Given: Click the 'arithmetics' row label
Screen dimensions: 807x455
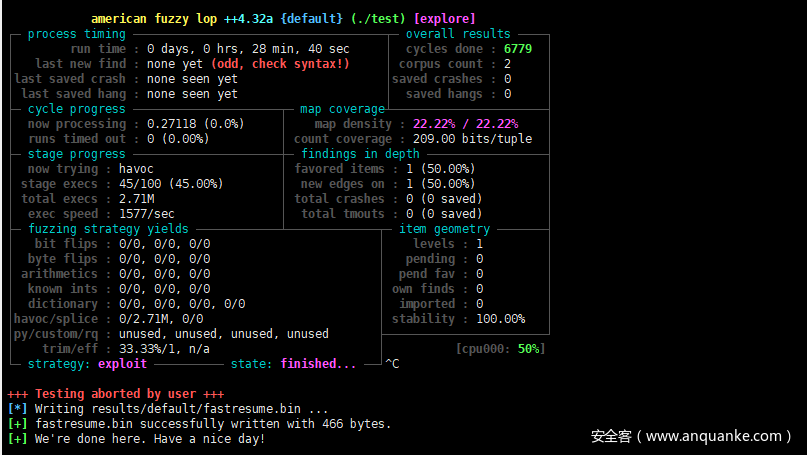Looking at the screenshot, I should coord(59,274).
